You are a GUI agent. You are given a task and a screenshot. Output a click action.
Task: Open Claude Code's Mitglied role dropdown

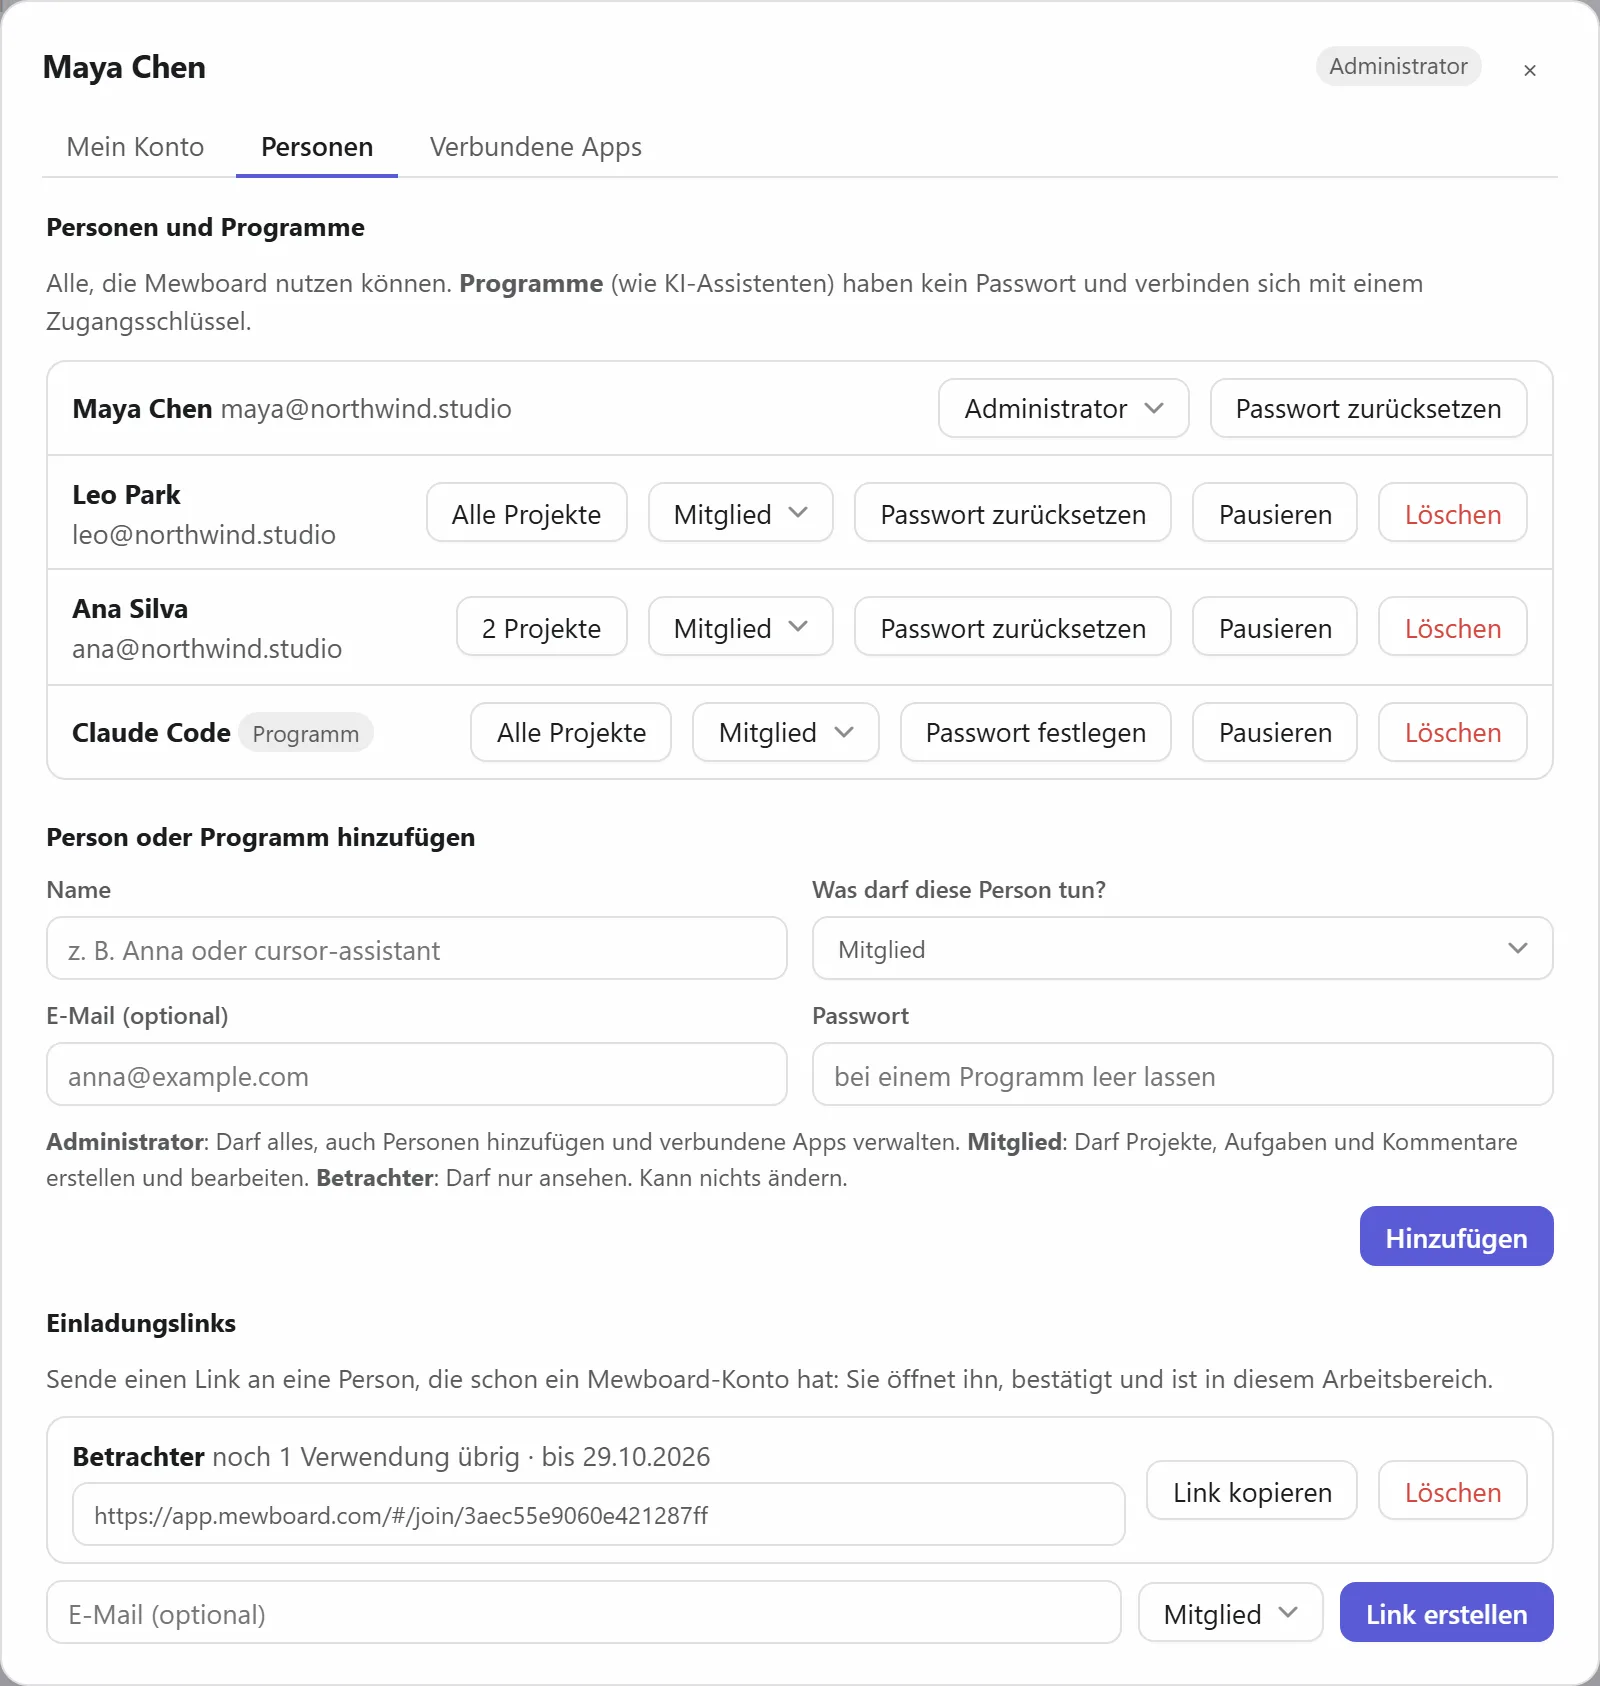pyautogui.click(x=785, y=732)
